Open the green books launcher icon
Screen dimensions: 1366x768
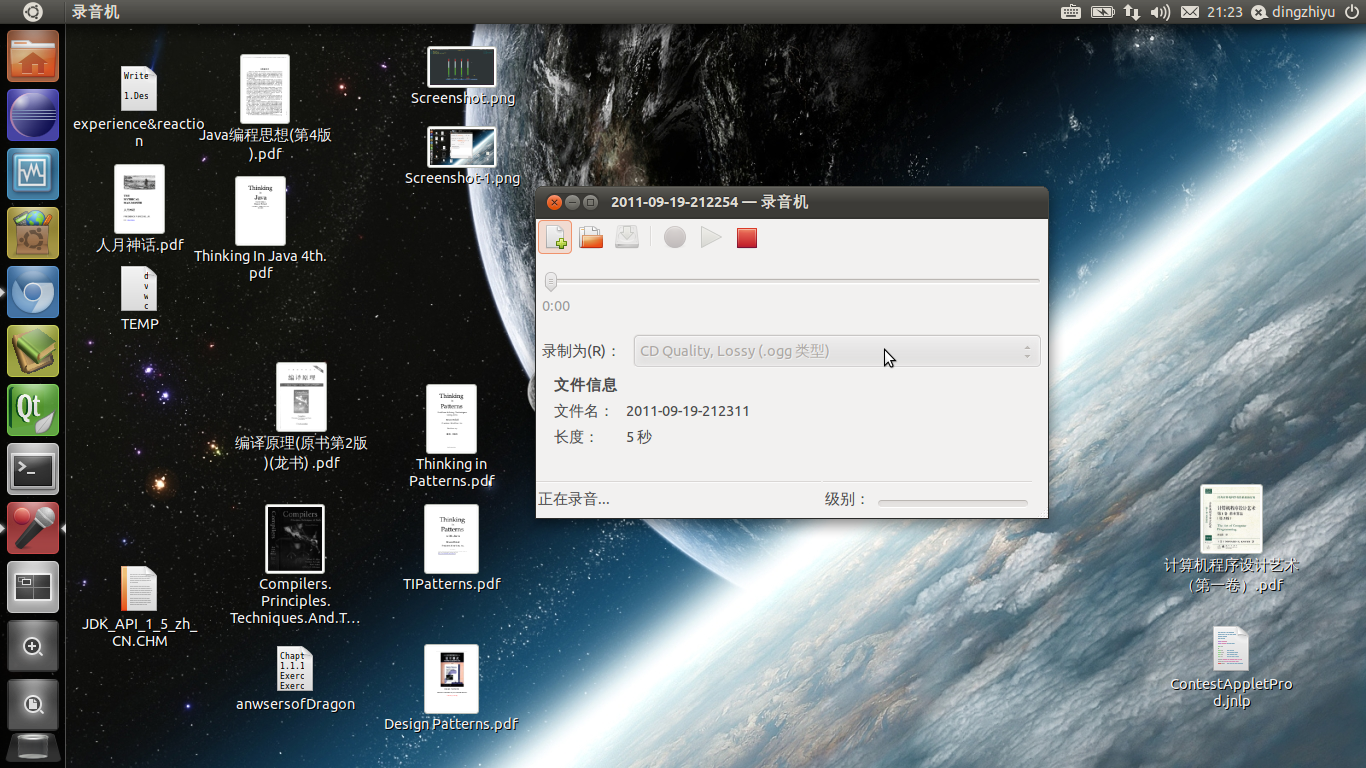(33, 351)
